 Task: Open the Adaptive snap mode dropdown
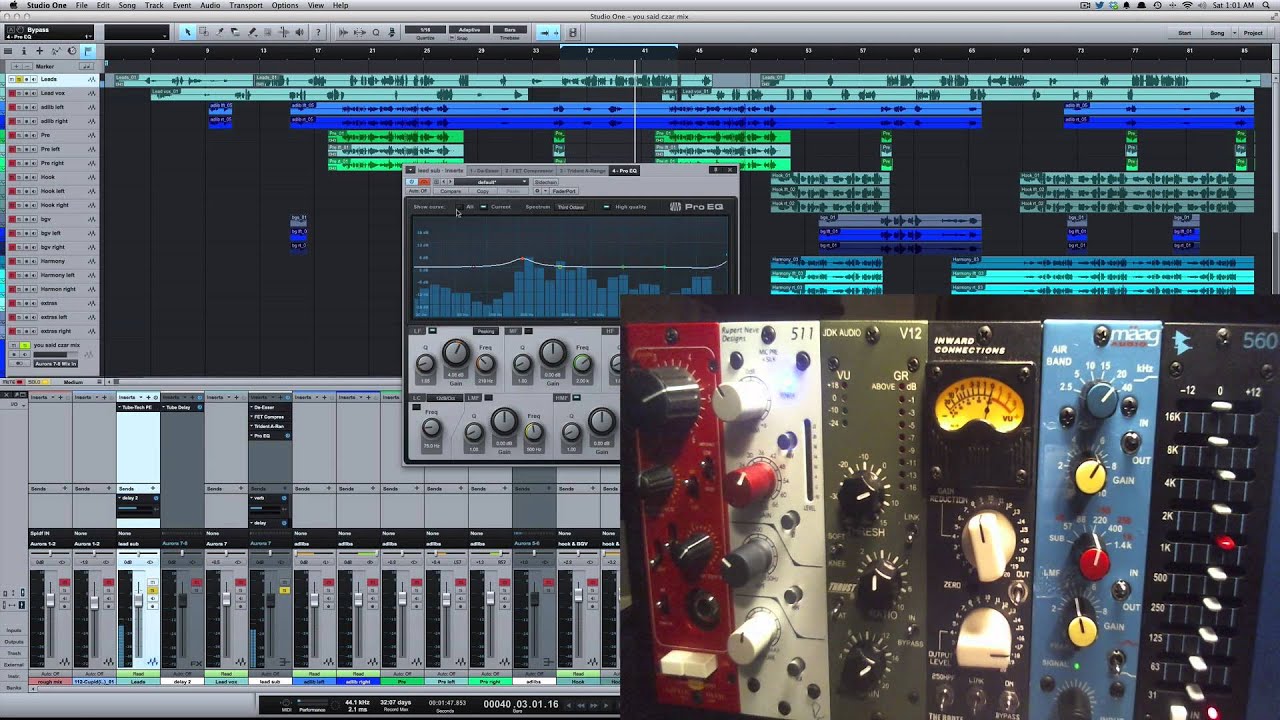click(469, 30)
